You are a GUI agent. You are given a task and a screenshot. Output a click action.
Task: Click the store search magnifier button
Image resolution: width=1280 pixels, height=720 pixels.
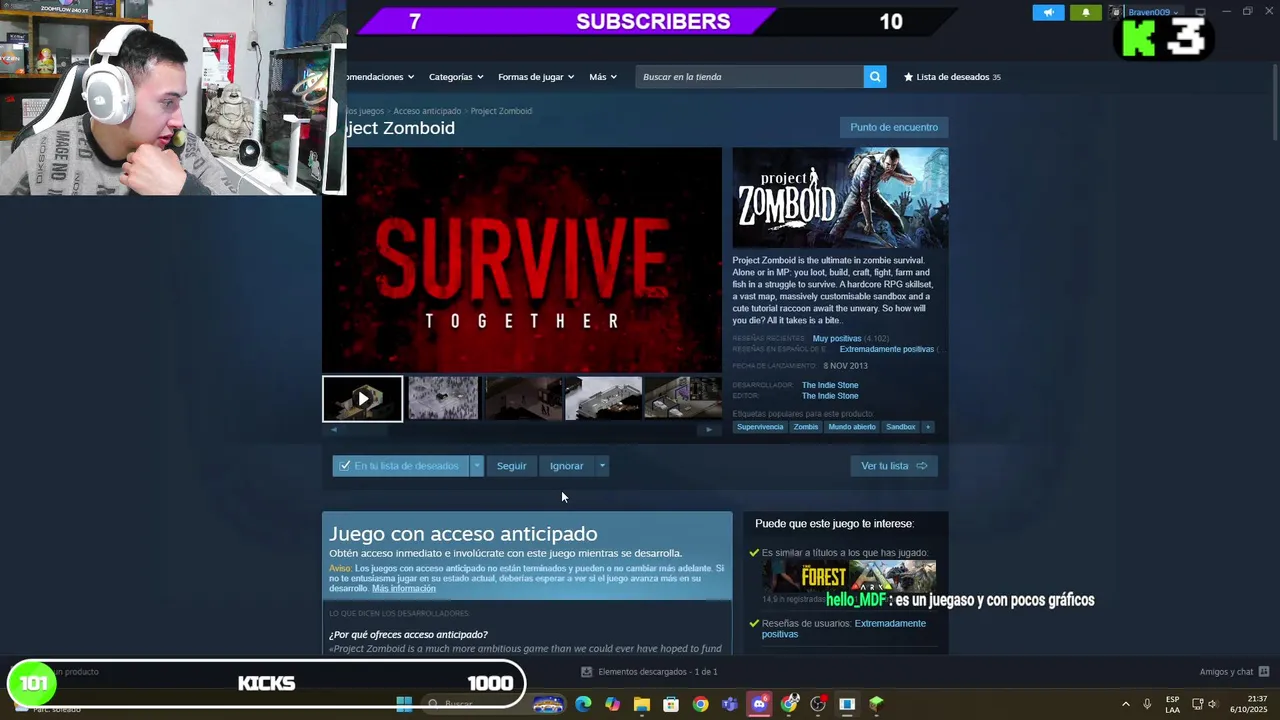coord(875,77)
